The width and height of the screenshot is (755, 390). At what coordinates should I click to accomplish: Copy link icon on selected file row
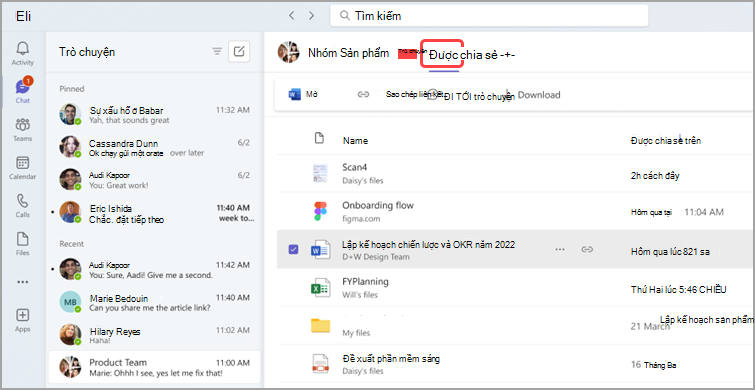(x=586, y=249)
